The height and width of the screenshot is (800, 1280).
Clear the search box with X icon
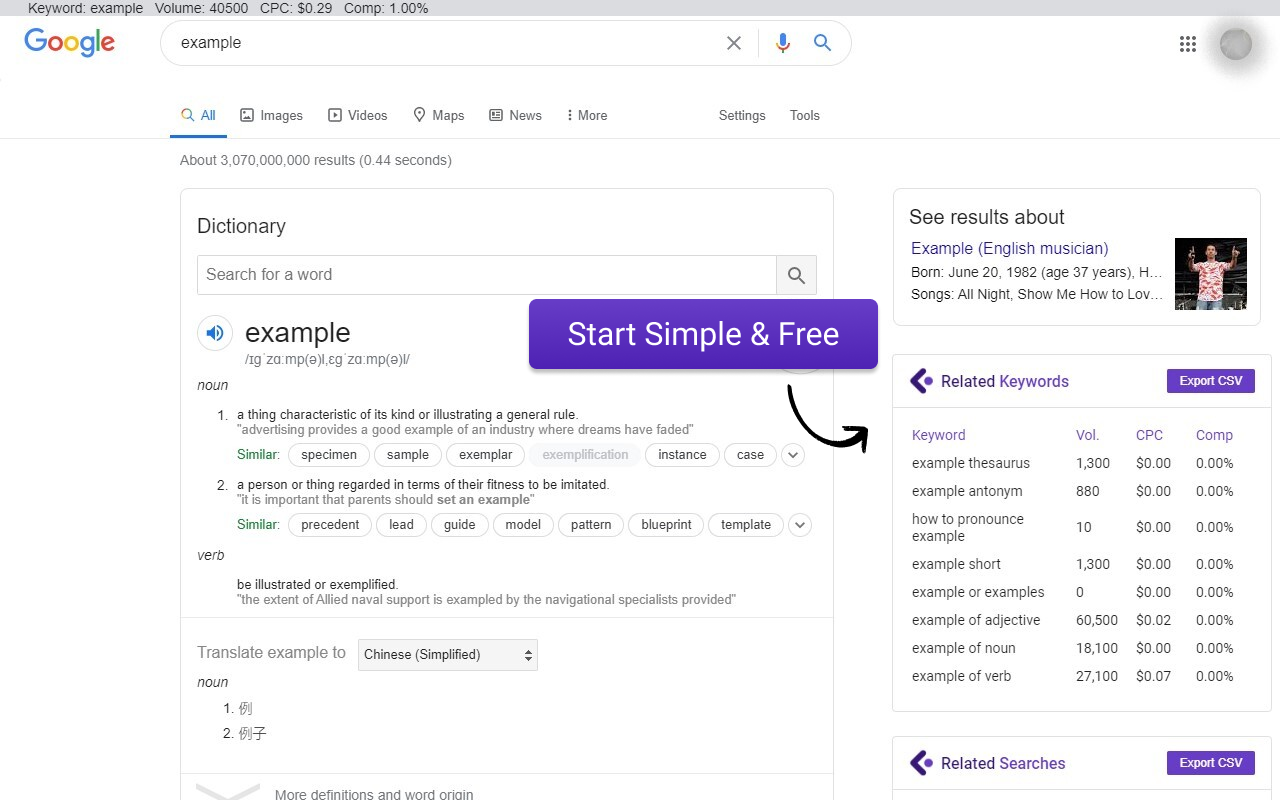734,43
